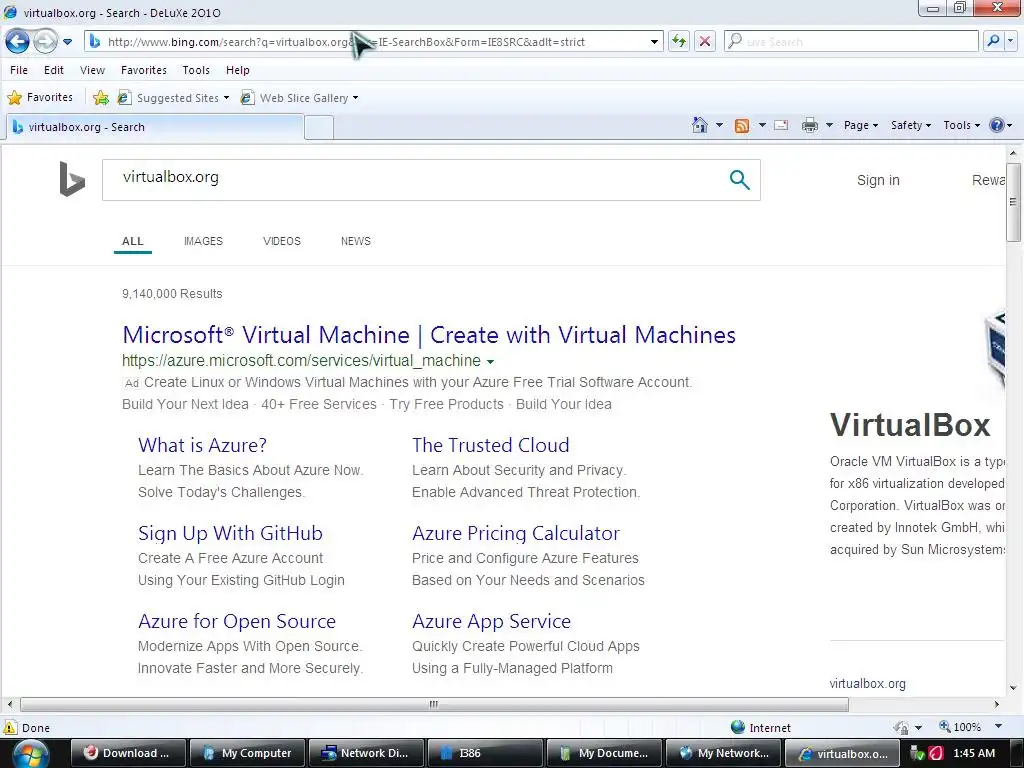Switch to the NEWS tab
The image size is (1024, 768).
click(356, 241)
